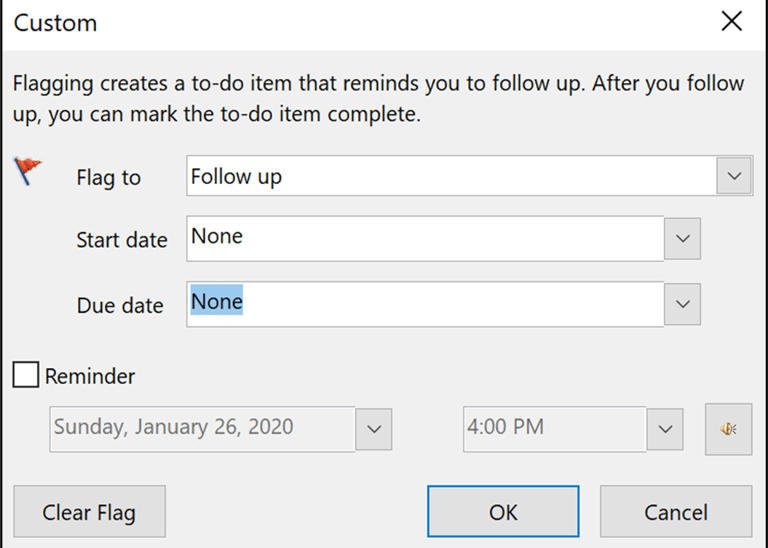The height and width of the screenshot is (548, 768).
Task: Click the highlighted Due date None field
Action: (425, 303)
